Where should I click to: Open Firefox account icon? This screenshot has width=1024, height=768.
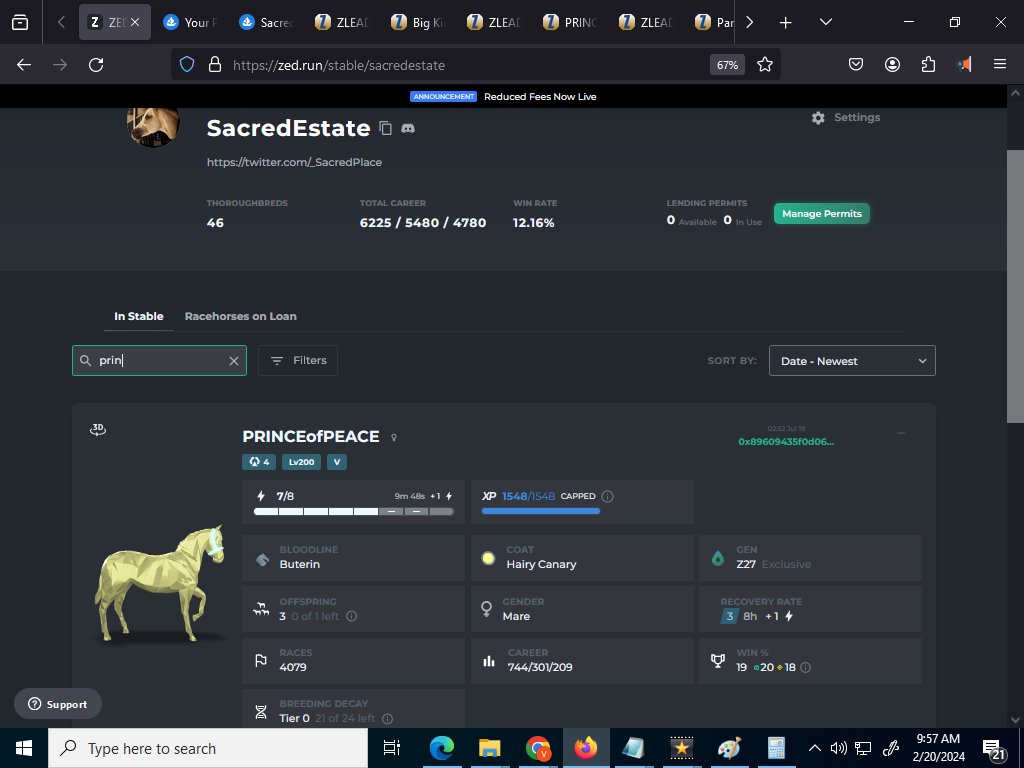(x=892, y=64)
